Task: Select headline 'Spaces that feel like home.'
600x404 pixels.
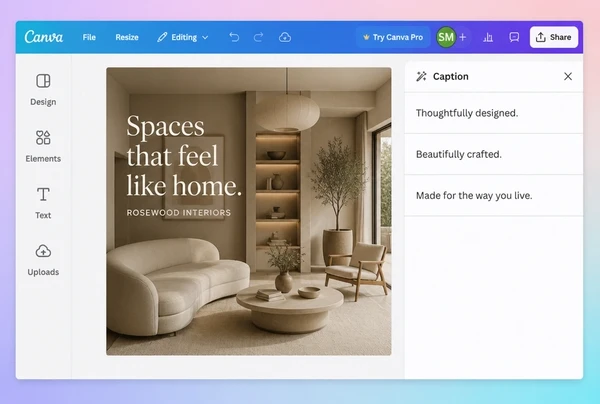Action: [x=184, y=156]
